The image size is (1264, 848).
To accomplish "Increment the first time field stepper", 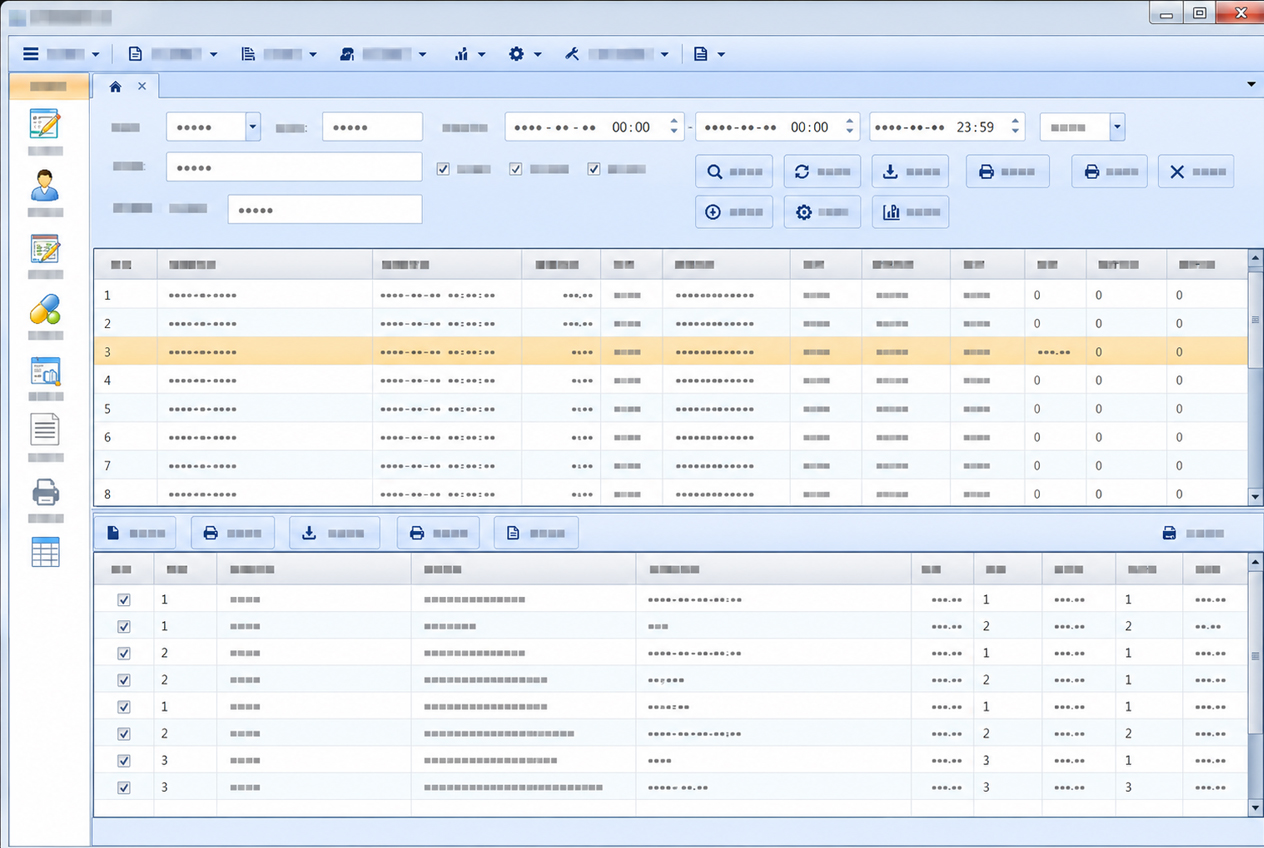I will (674, 121).
